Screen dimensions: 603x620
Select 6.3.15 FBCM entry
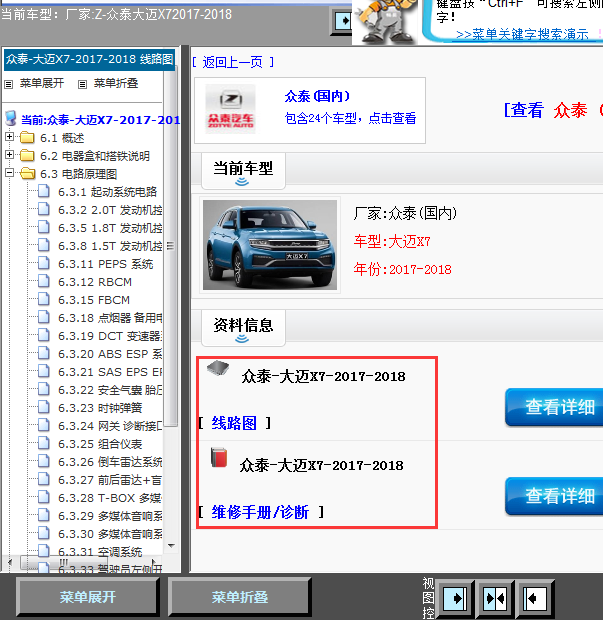click(x=94, y=300)
